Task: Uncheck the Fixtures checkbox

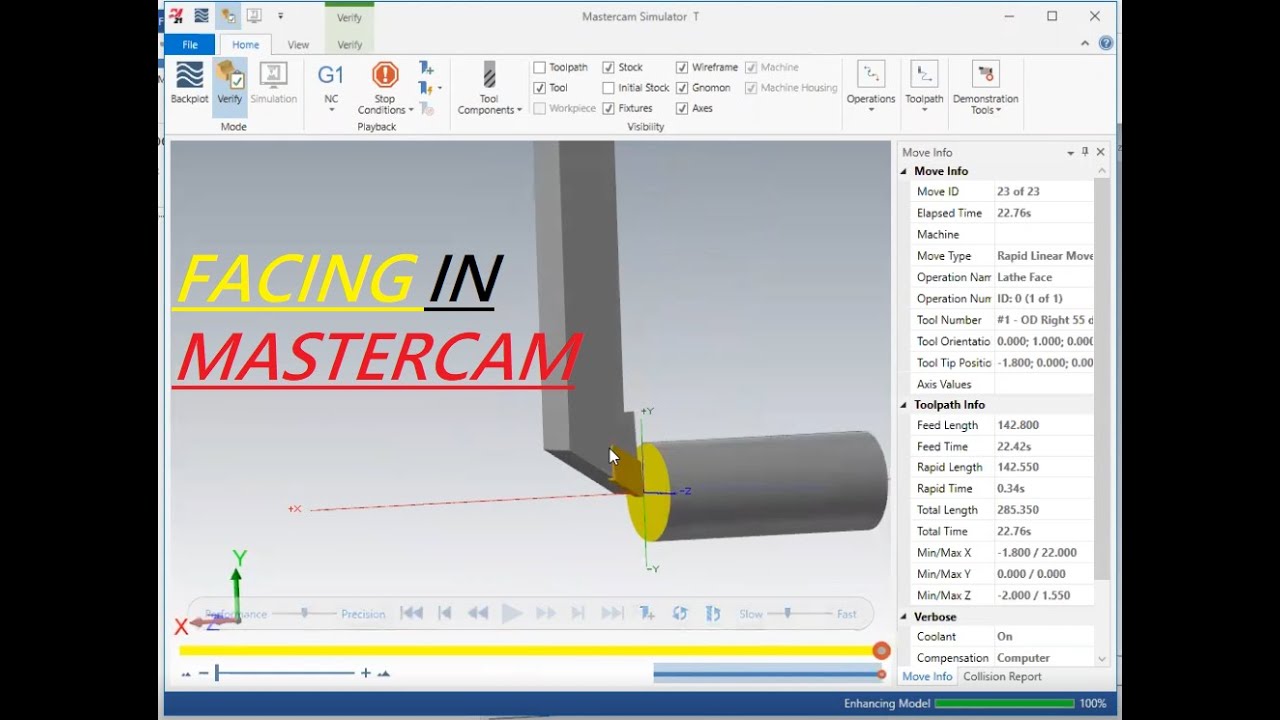Action: tap(608, 108)
